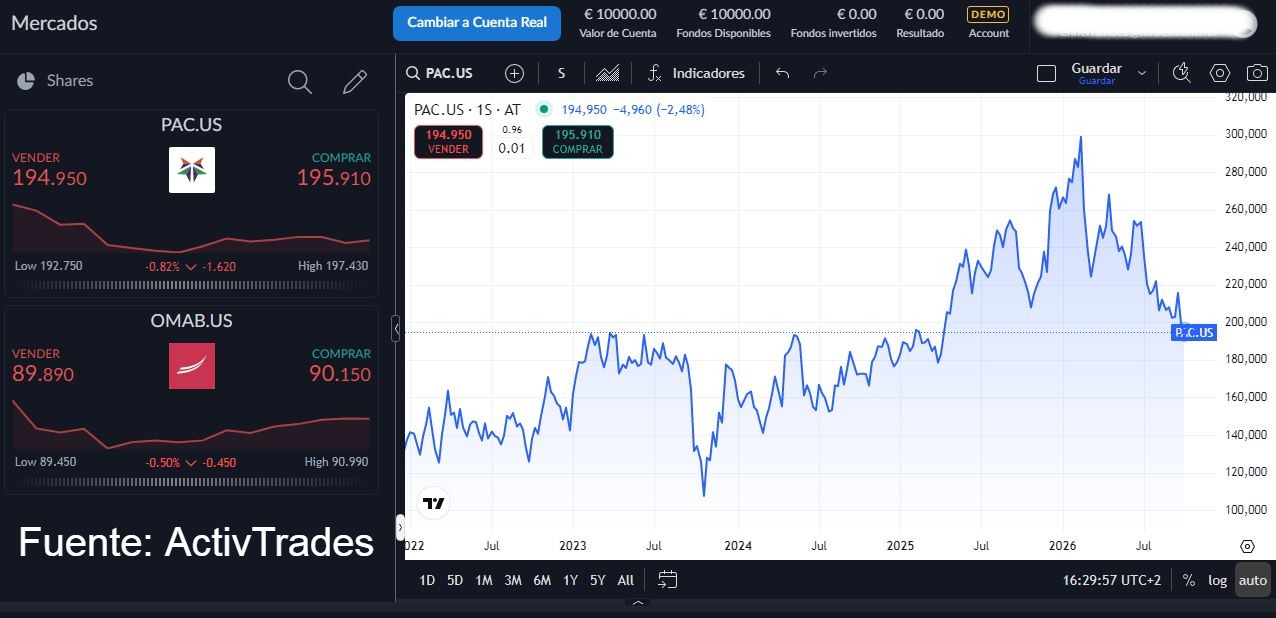Toggle percent scale on the price axis
Screen dimensions: 1276x618
pos(1189,580)
